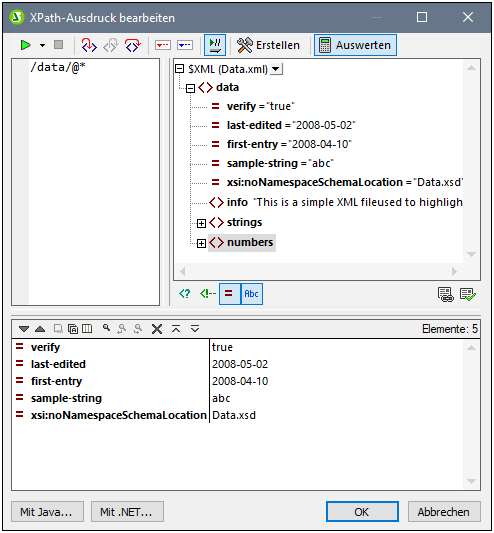Click the step into icon
494x533 pixels.
tap(89, 45)
